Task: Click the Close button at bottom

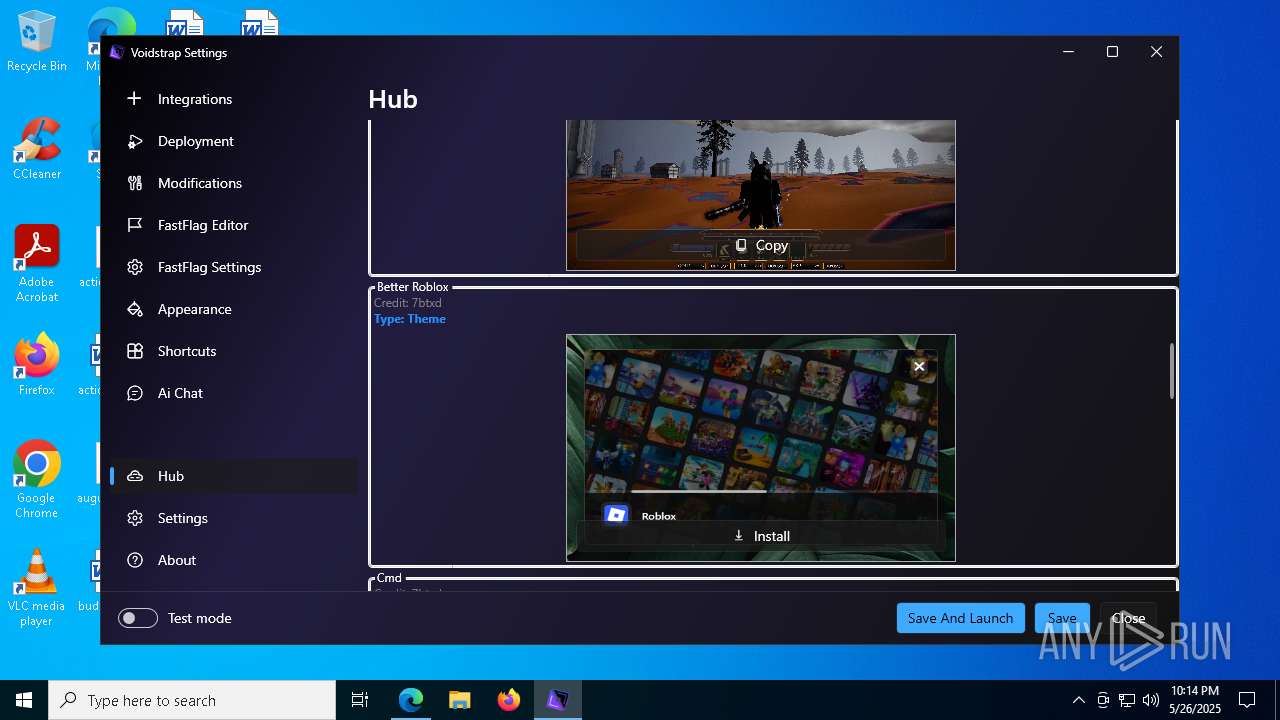Action: (1128, 618)
